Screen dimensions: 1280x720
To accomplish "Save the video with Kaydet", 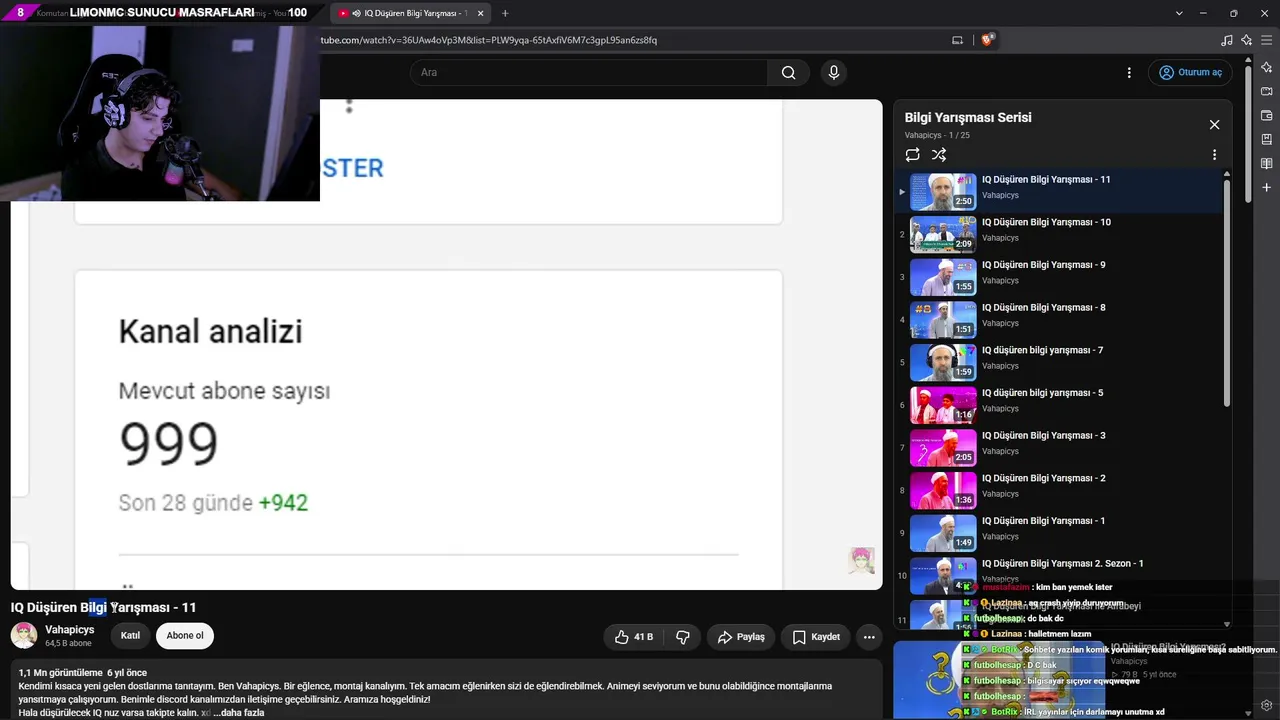I will [x=815, y=637].
